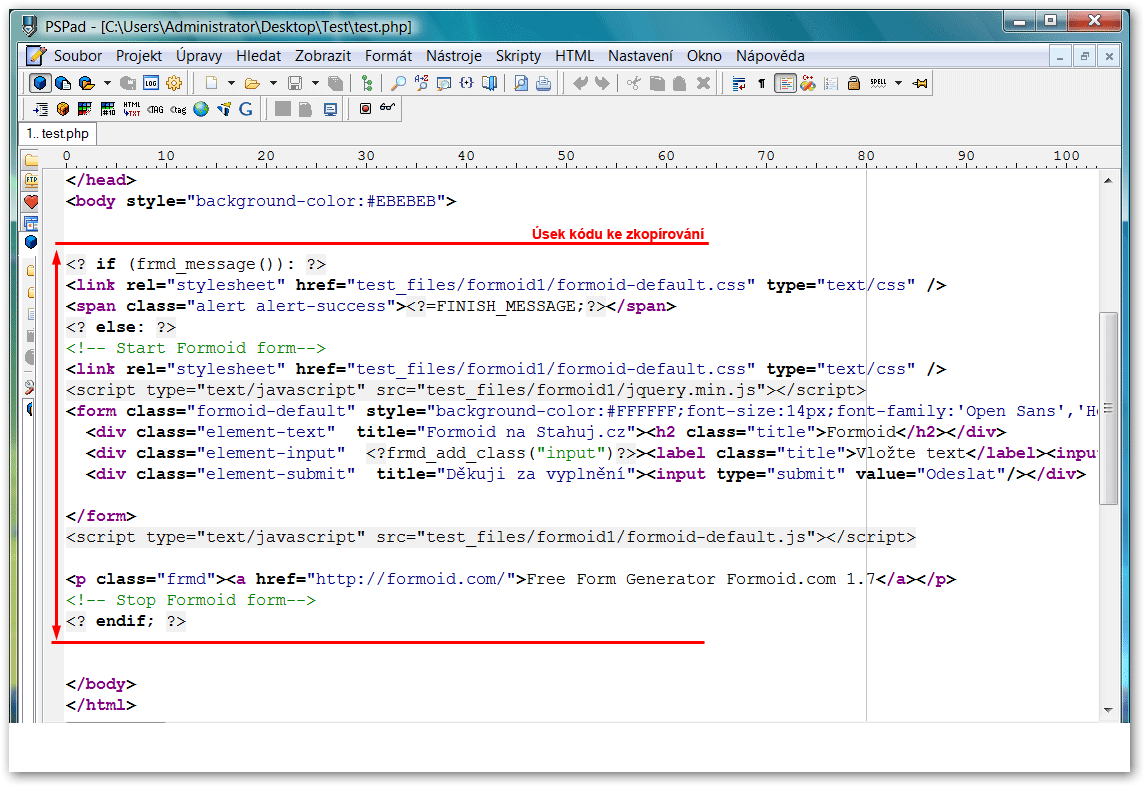Click the red heart favorites sidebar icon
The height and width of the screenshot is (786, 1144).
tap(31, 201)
